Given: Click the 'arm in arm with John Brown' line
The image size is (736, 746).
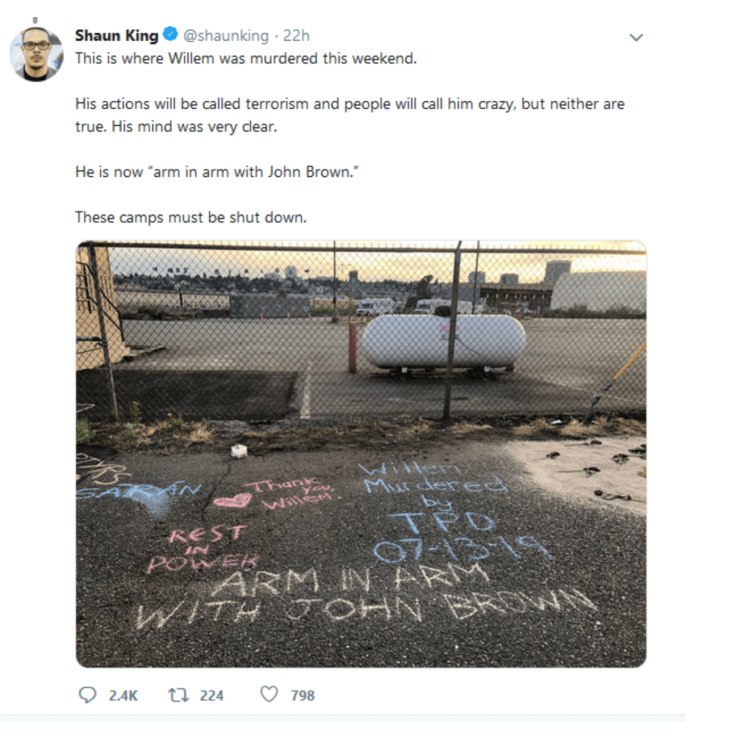Looking at the screenshot, I should click(217, 172).
